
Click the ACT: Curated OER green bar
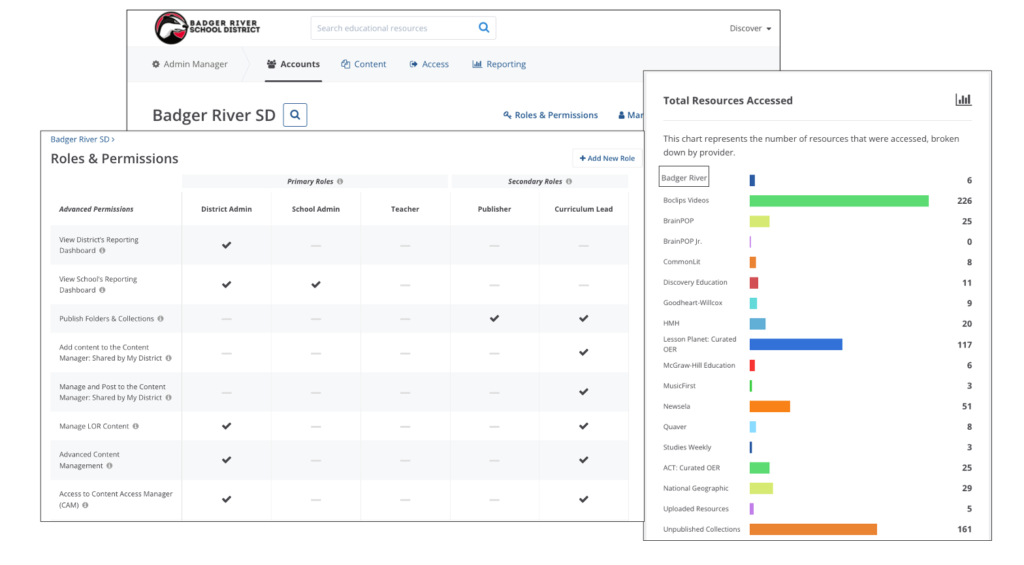coord(760,468)
